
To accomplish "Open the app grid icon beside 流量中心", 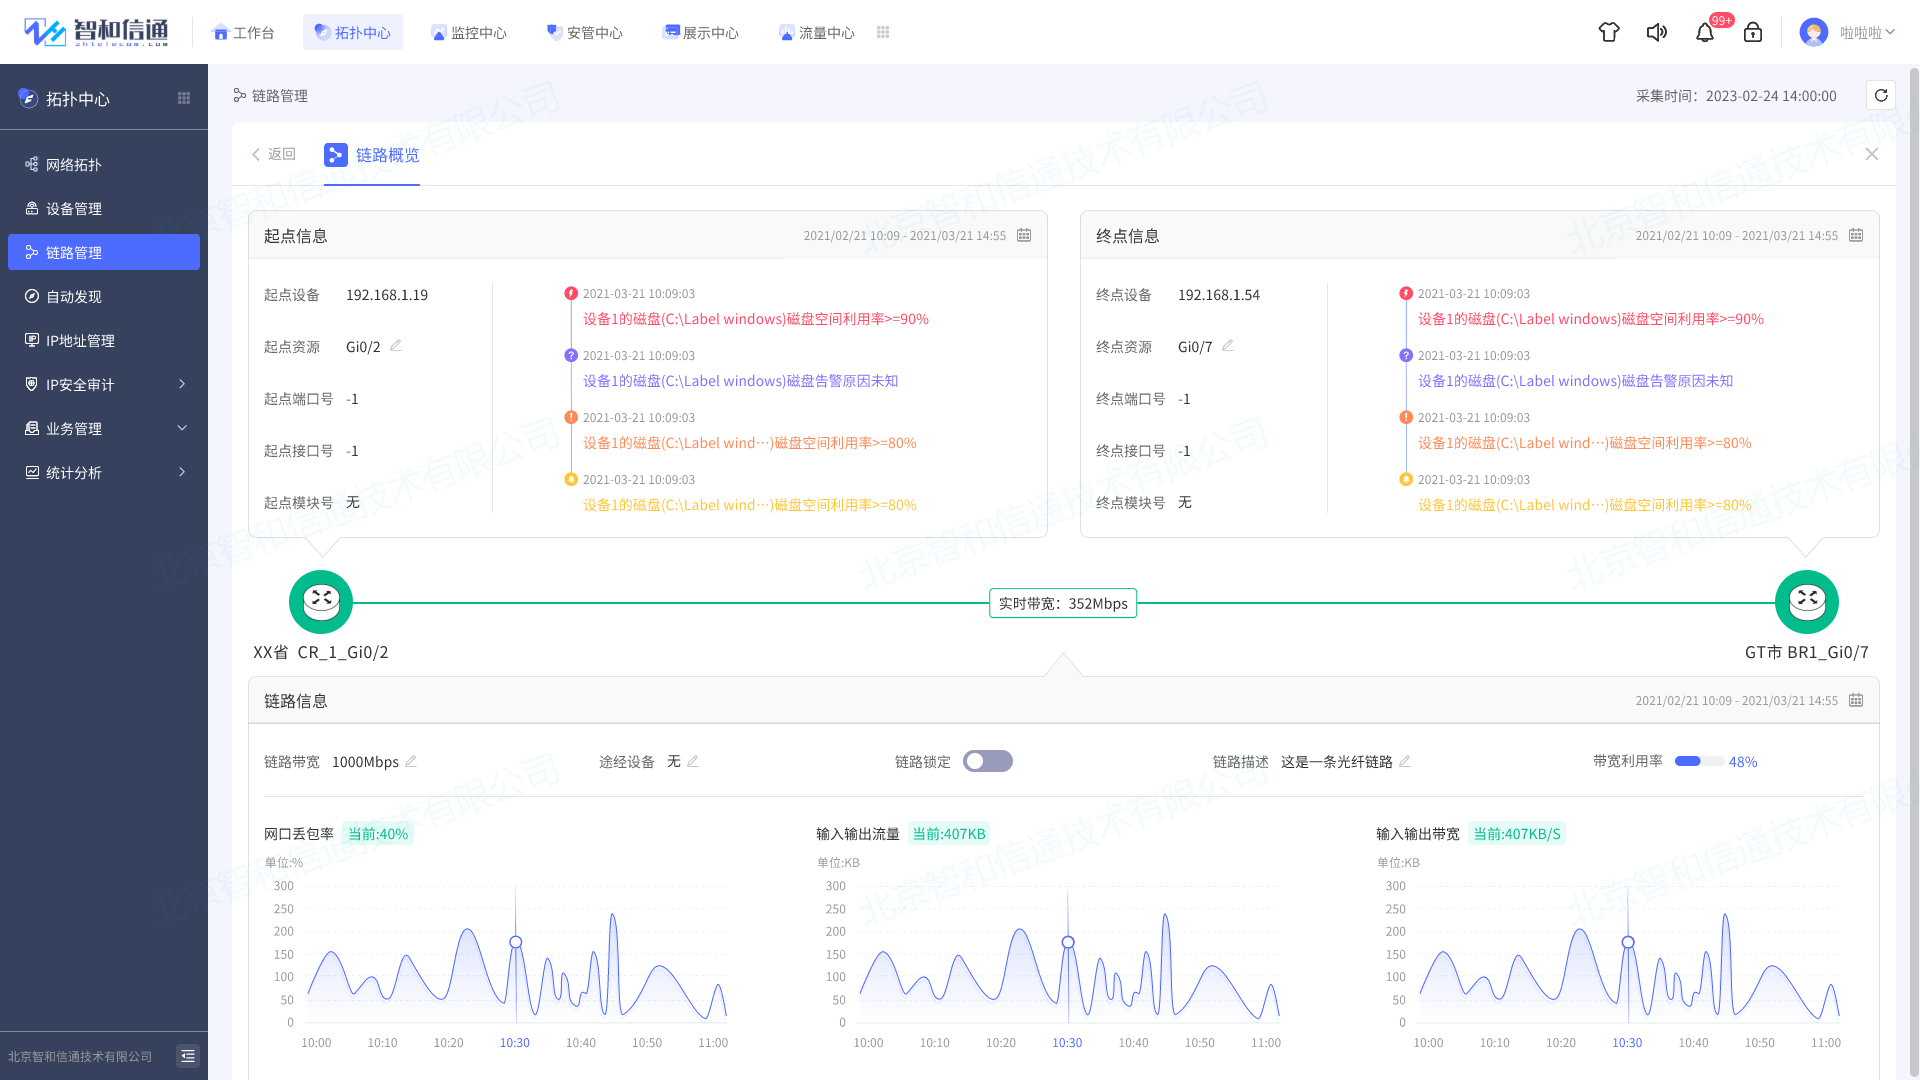I will 883,32.
